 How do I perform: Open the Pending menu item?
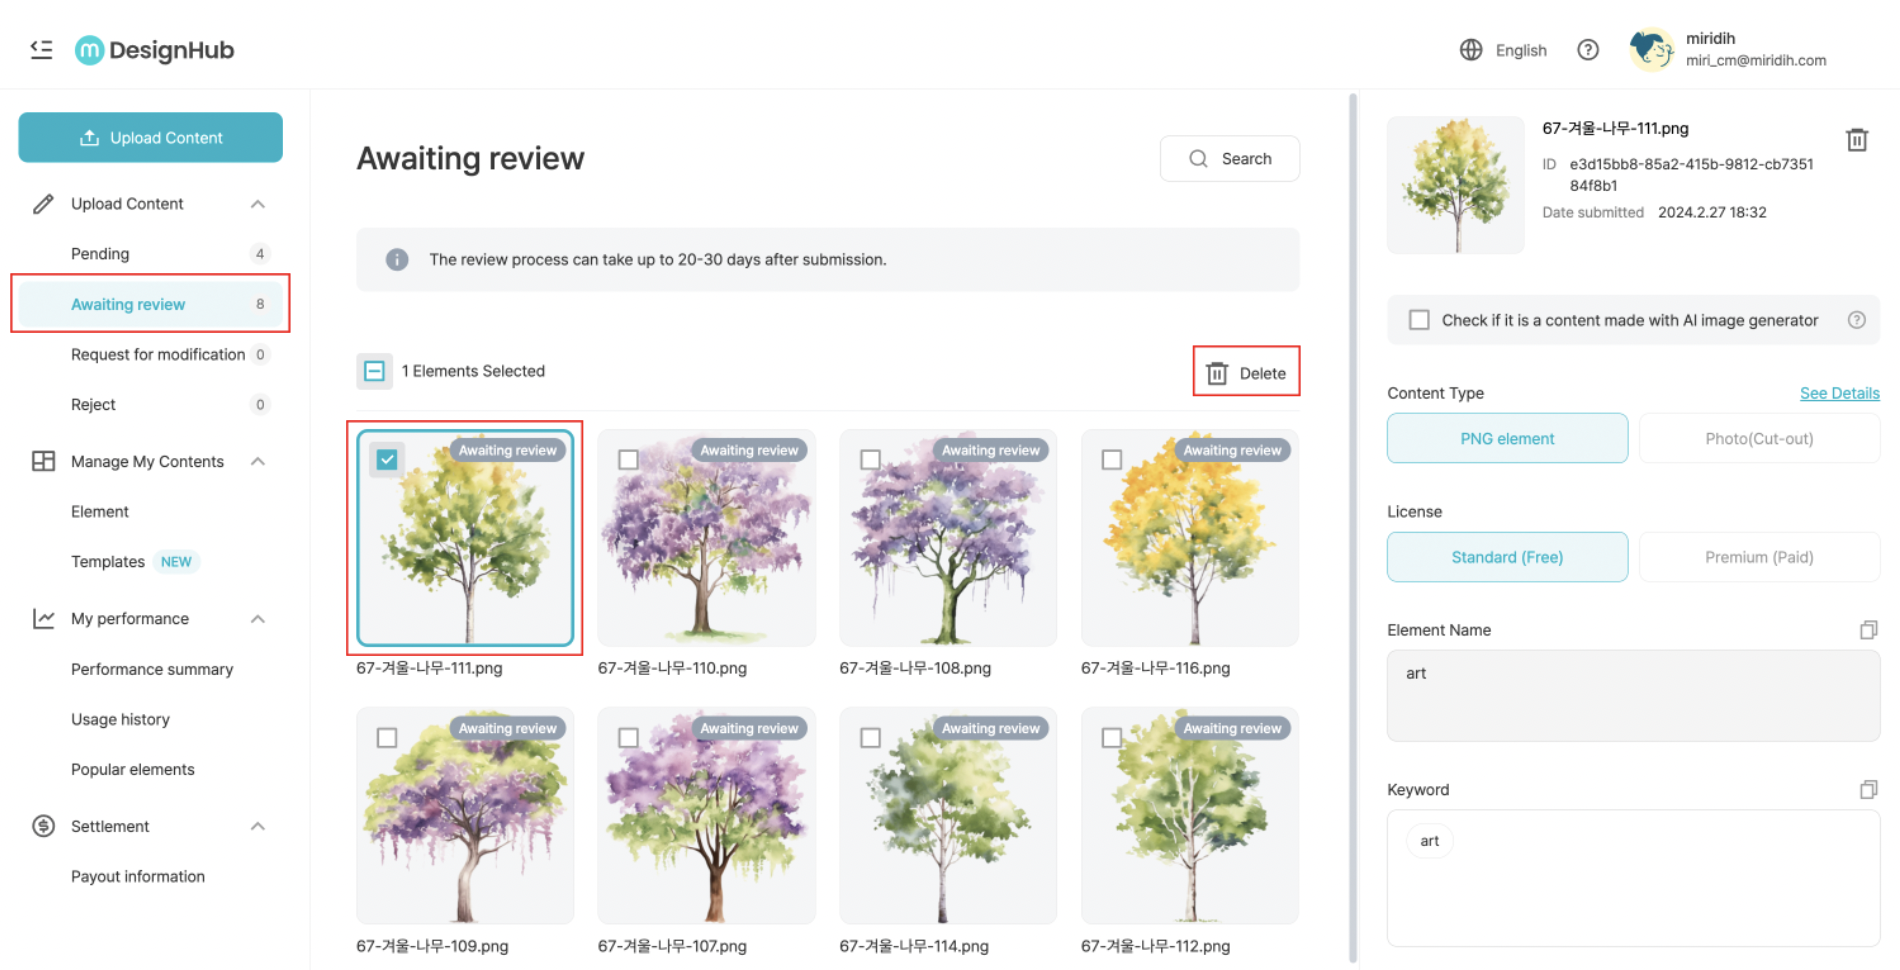click(x=100, y=254)
